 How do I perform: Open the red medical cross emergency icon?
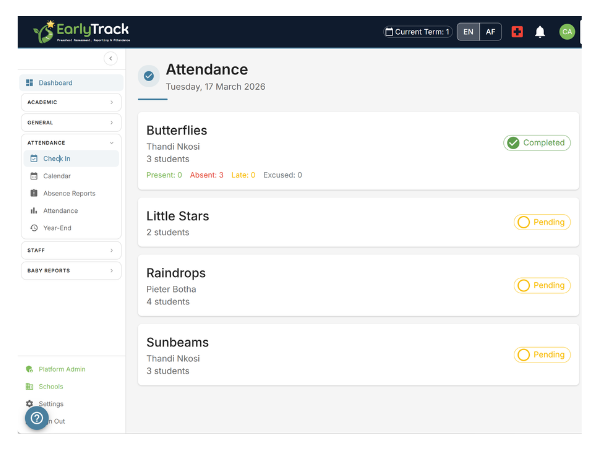(517, 32)
